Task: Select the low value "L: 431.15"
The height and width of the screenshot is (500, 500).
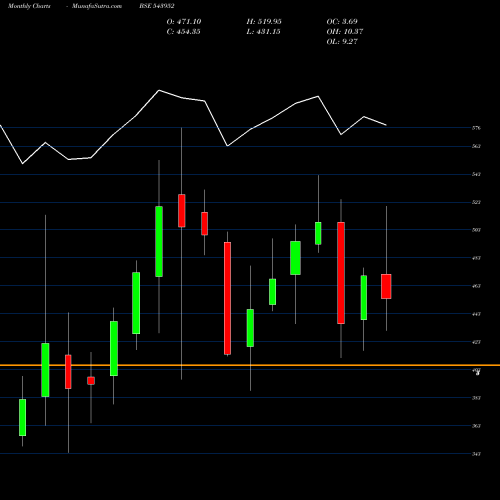Action: pos(263,32)
